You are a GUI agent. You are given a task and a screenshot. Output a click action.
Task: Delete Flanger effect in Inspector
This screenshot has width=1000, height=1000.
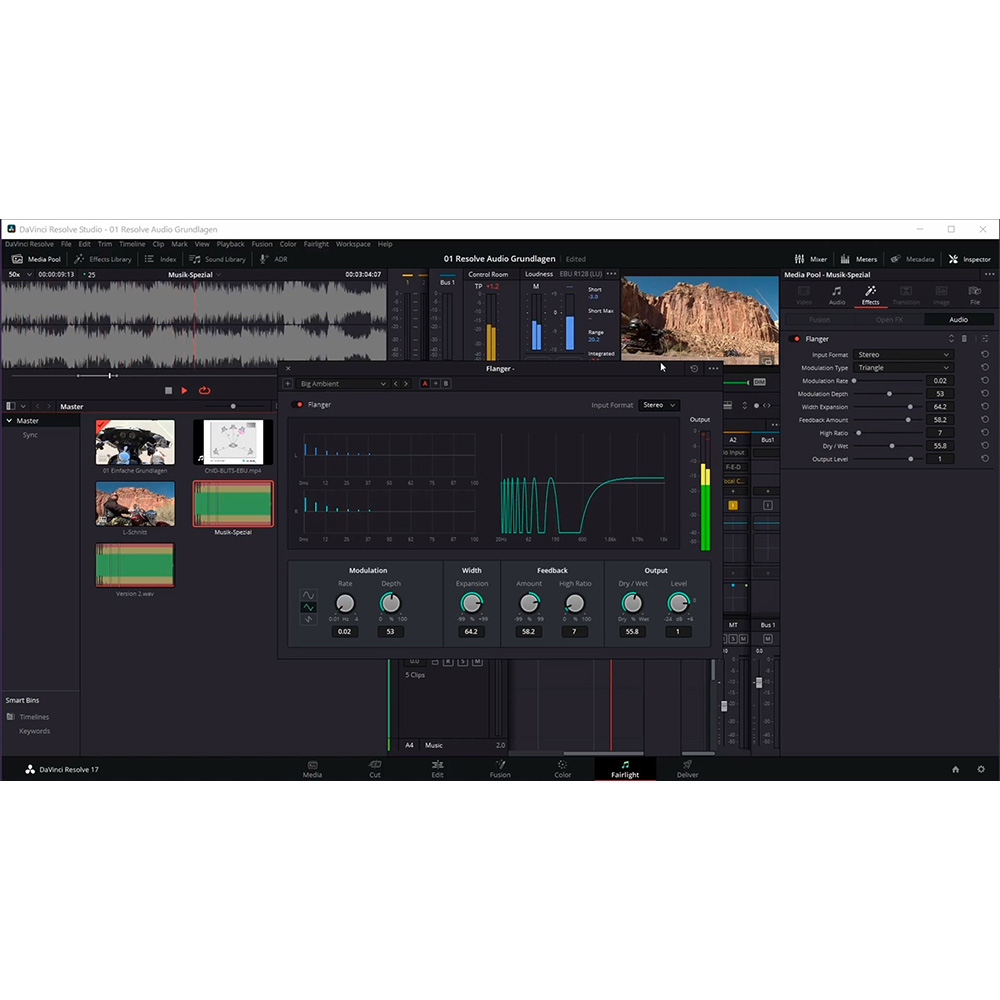(x=964, y=339)
